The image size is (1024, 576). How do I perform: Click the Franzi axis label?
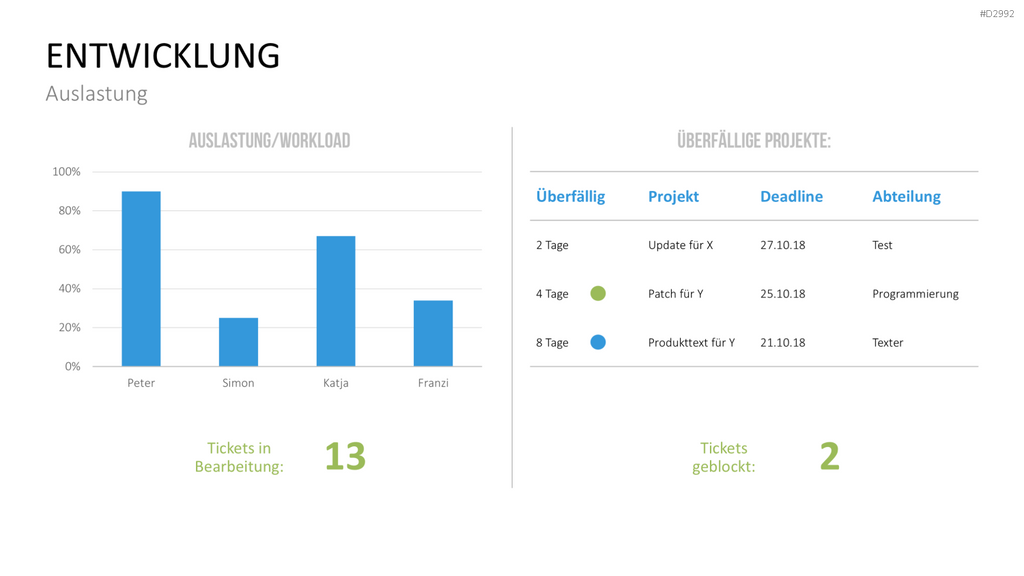[433, 383]
